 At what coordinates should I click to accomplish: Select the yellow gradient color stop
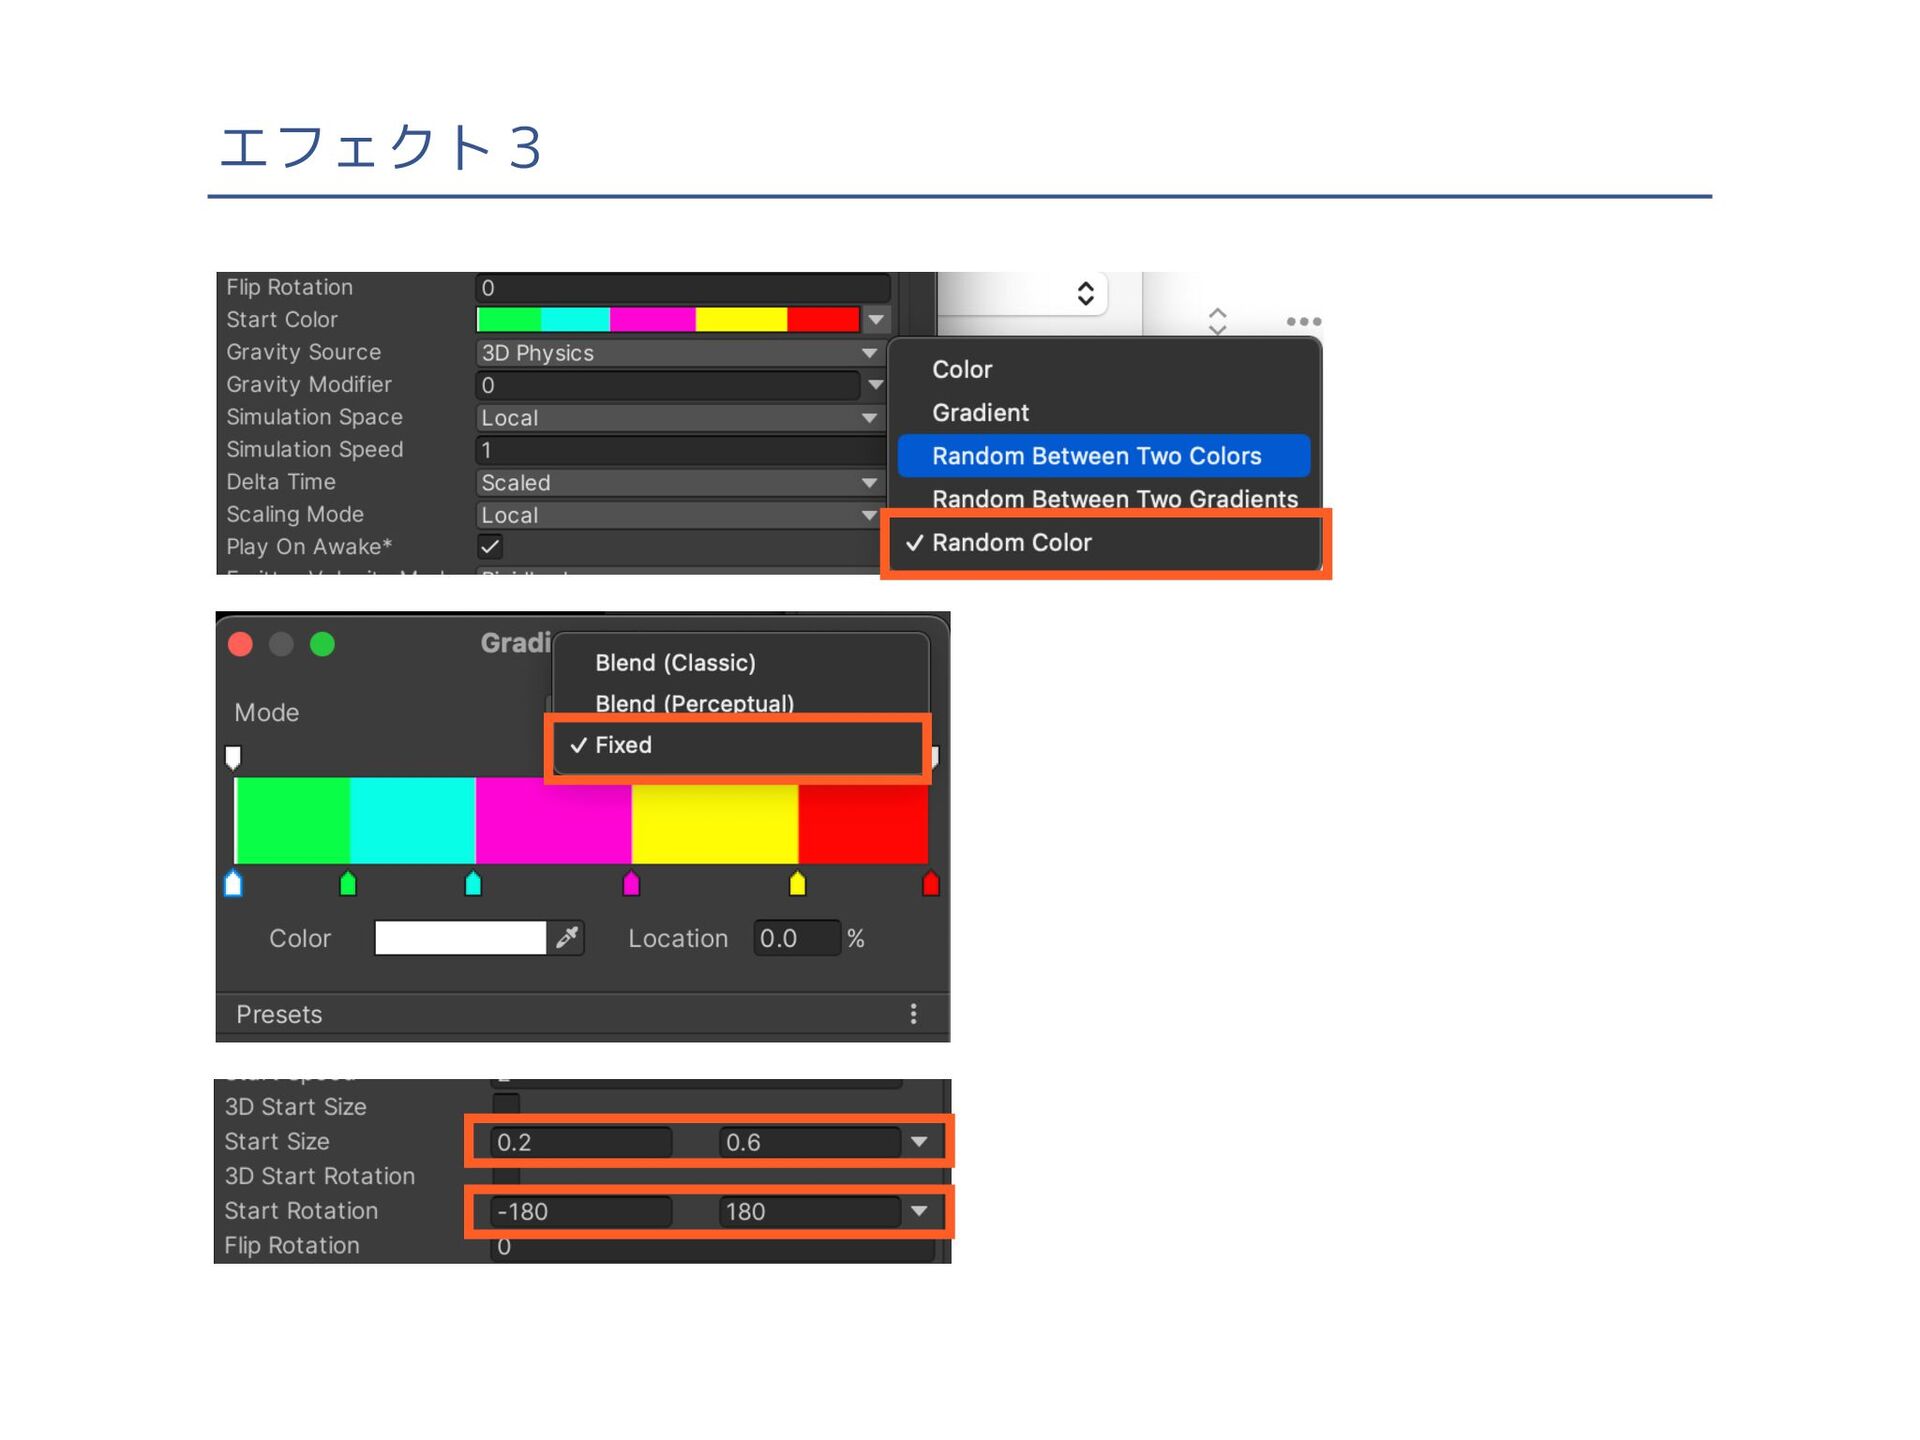tap(797, 884)
